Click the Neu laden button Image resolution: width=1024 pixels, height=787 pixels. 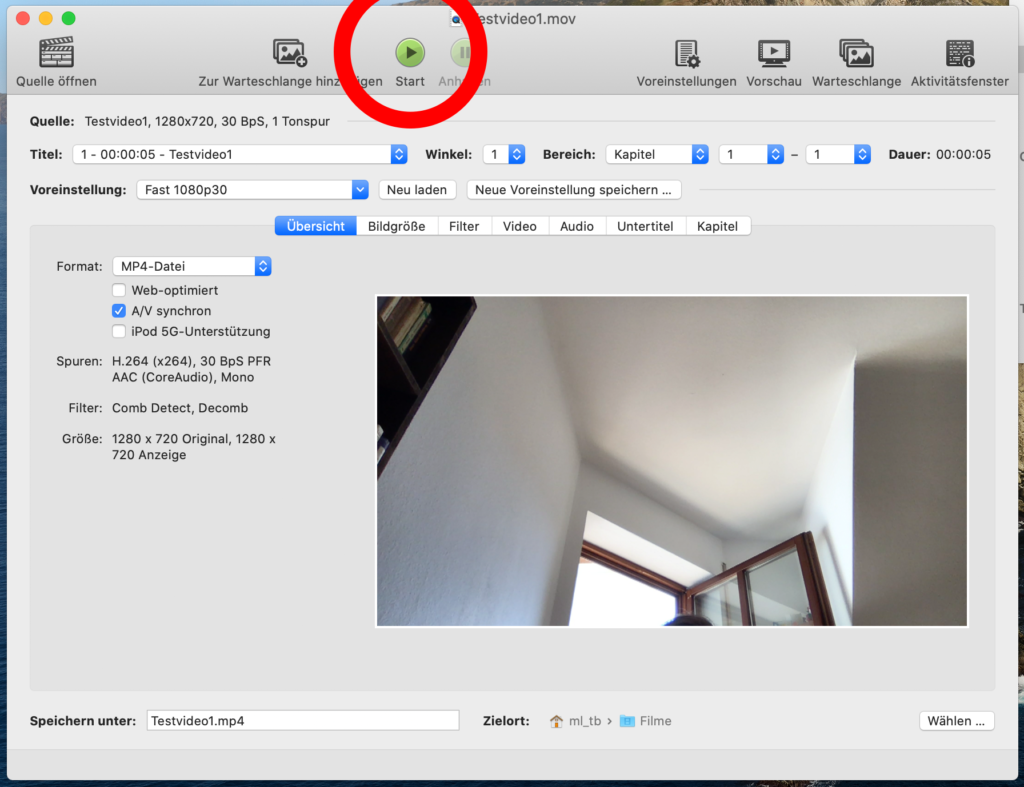tap(417, 190)
